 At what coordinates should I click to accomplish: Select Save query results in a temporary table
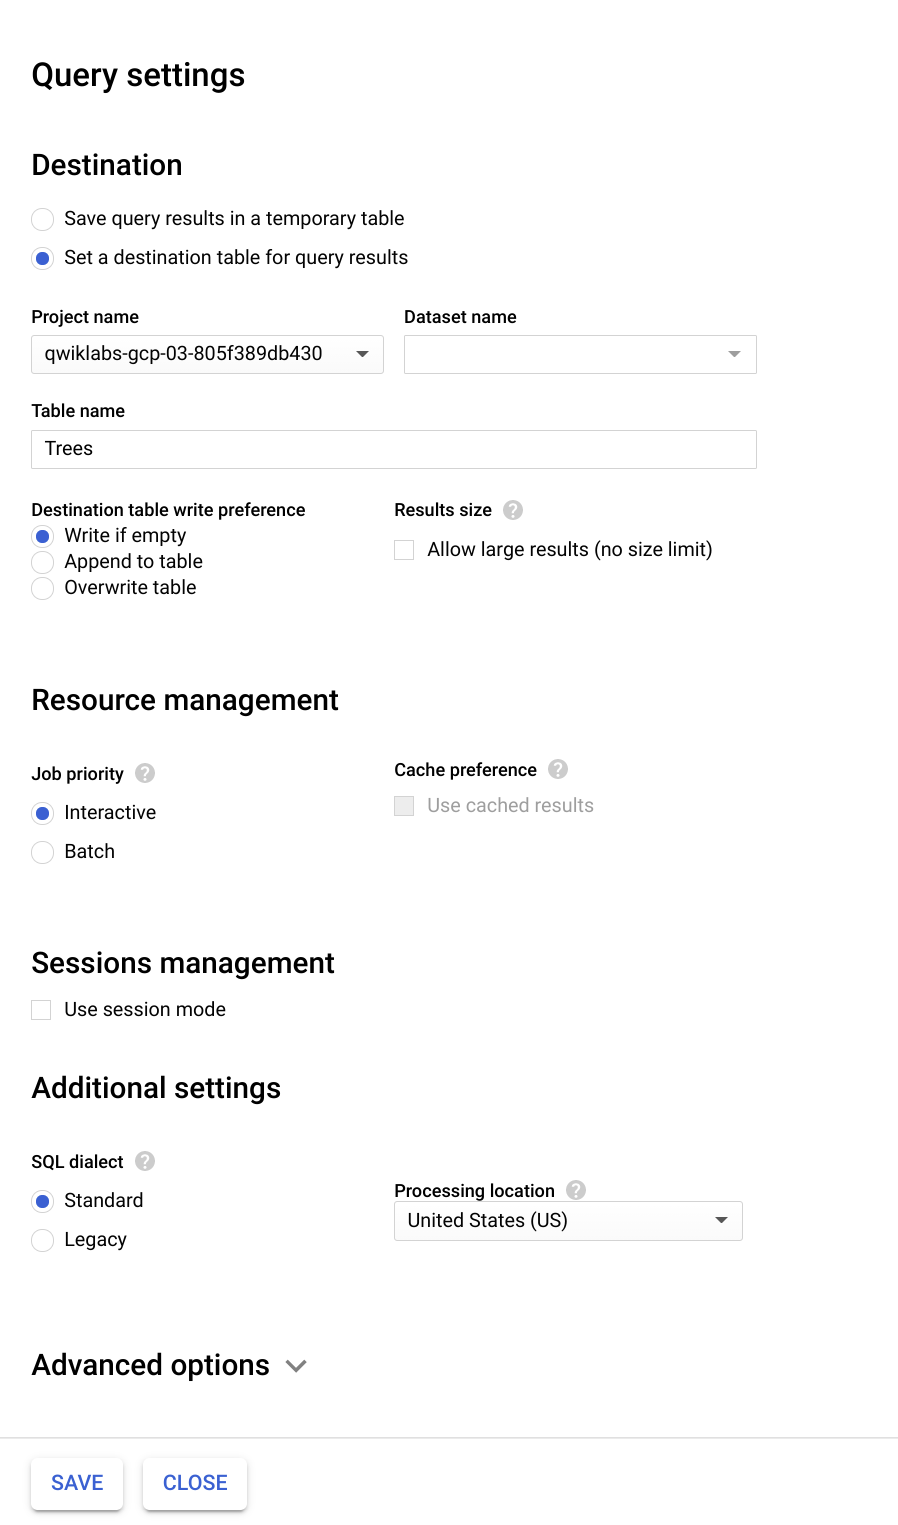42,219
